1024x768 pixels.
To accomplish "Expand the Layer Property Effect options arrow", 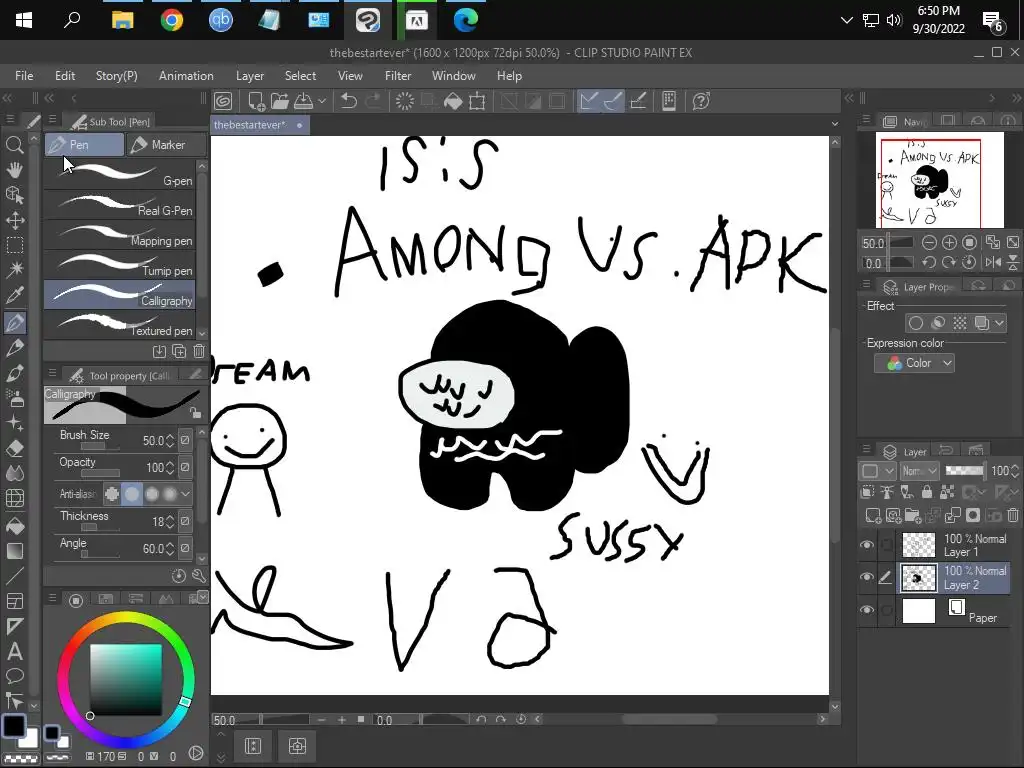I will coord(999,323).
